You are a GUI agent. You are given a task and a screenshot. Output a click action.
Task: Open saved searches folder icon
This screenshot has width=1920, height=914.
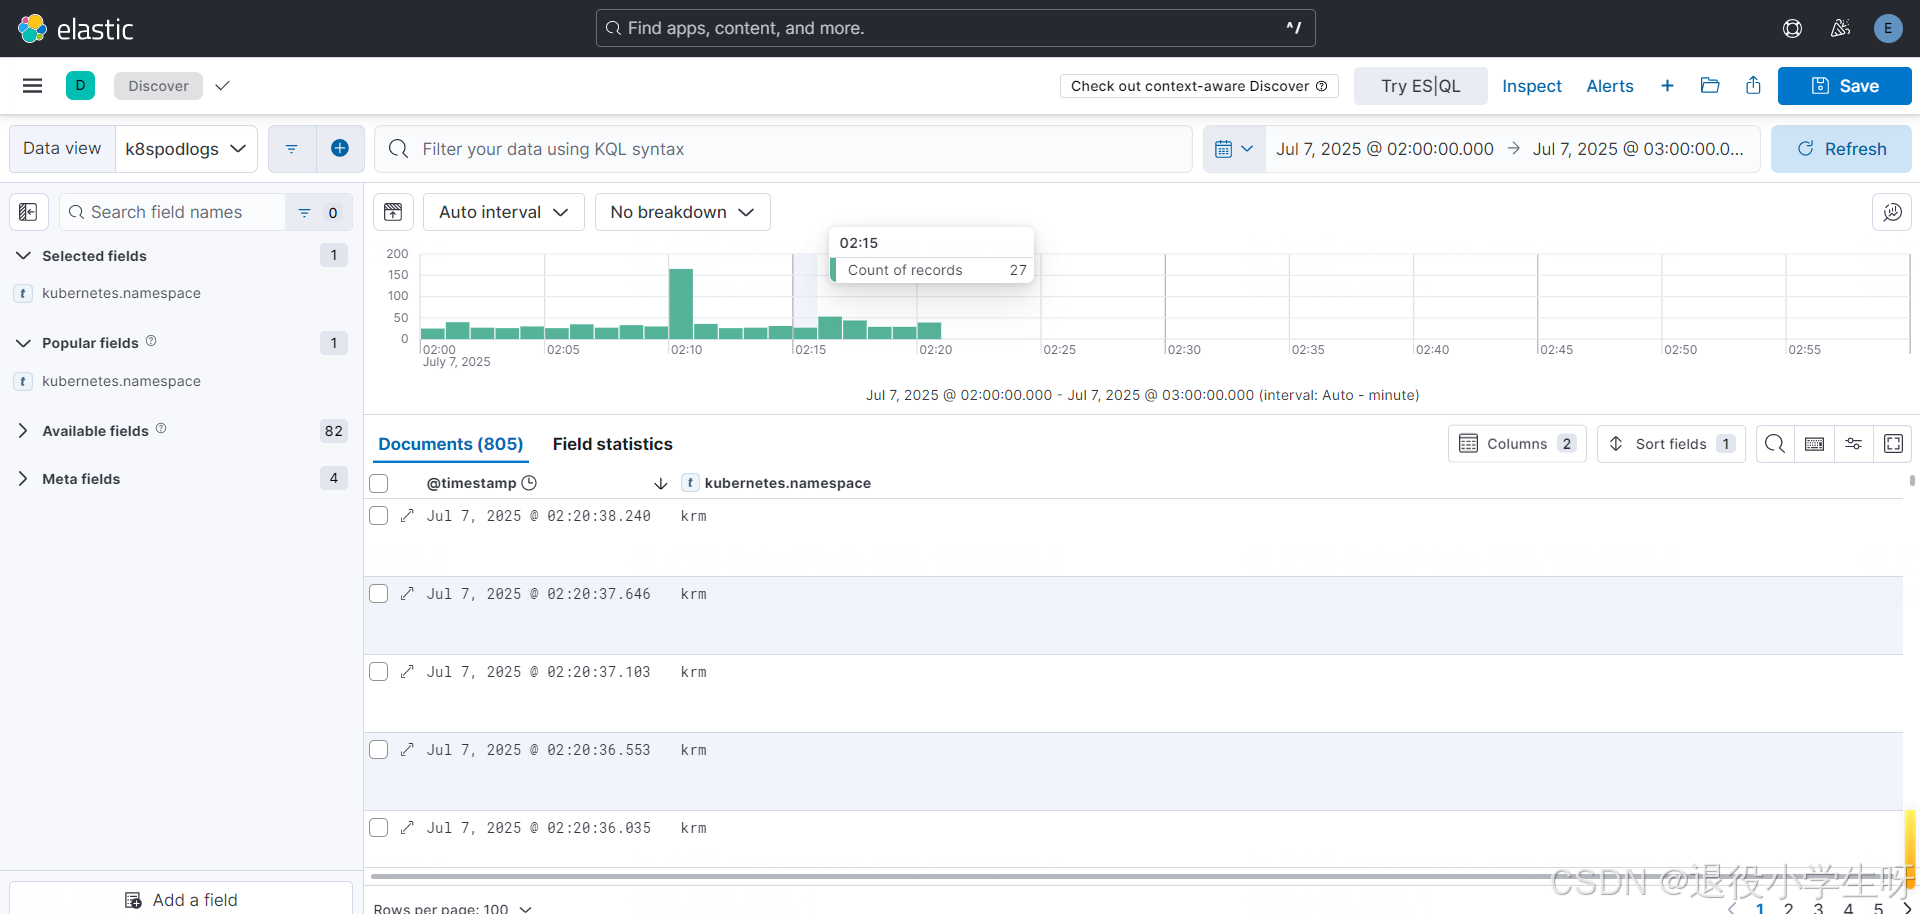click(1710, 86)
